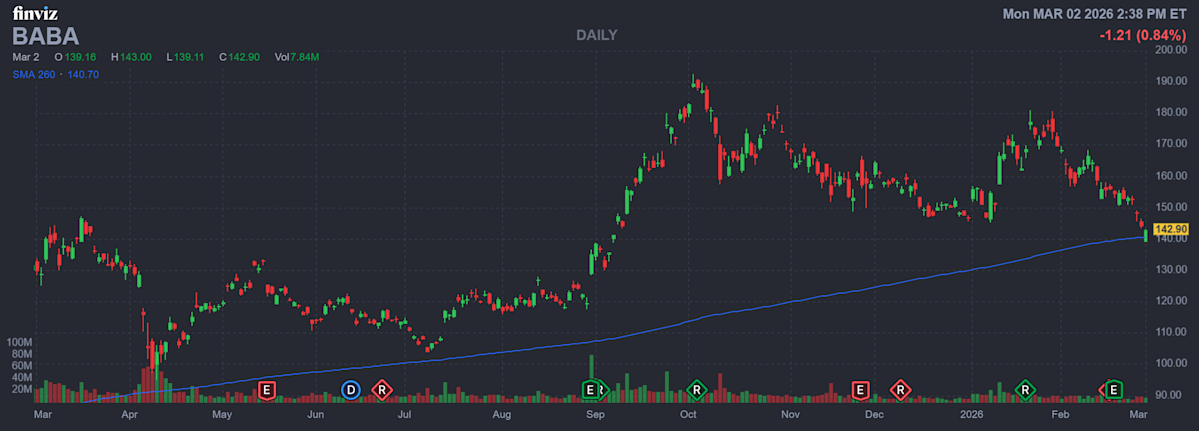Select the red R marker in late June
This screenshot has height=431, width=1199.
point(381,389)
